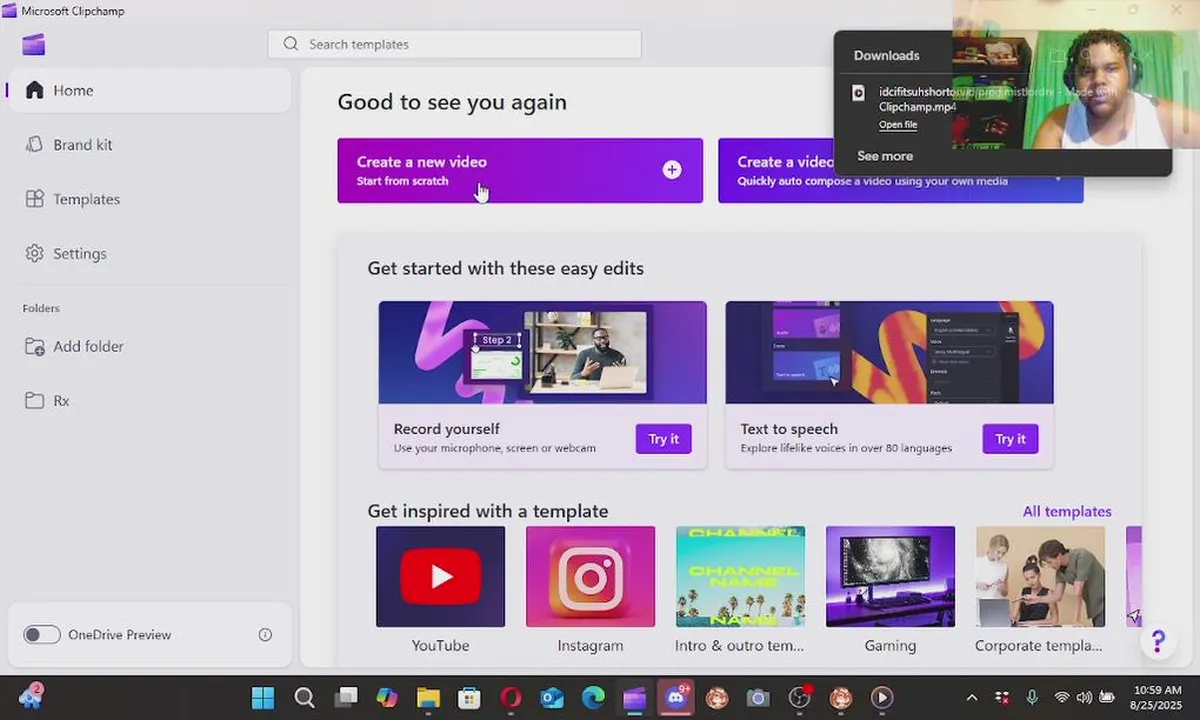Click the search magnifier icon in the template search

[x=291, y=44]
